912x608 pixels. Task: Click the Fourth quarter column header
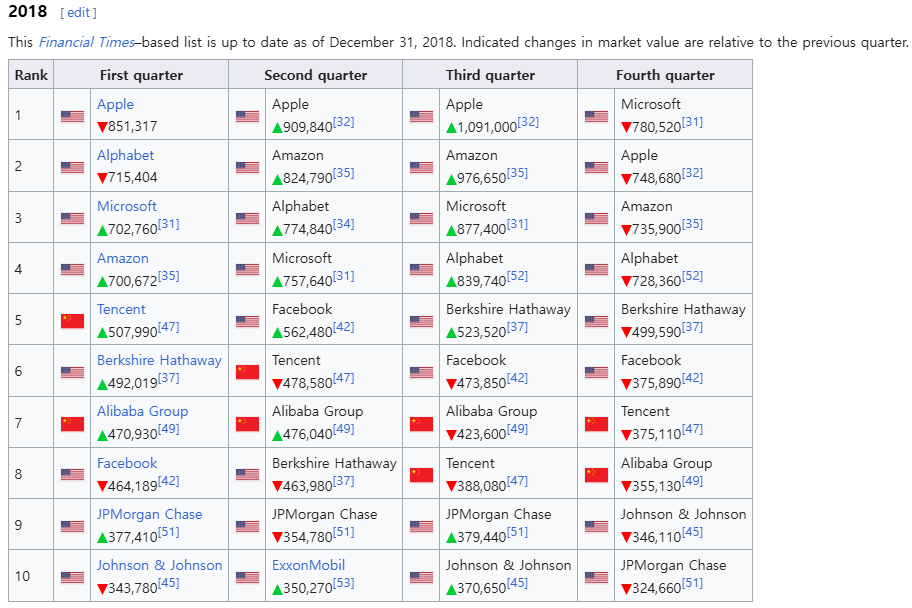[x=665, y=74]
